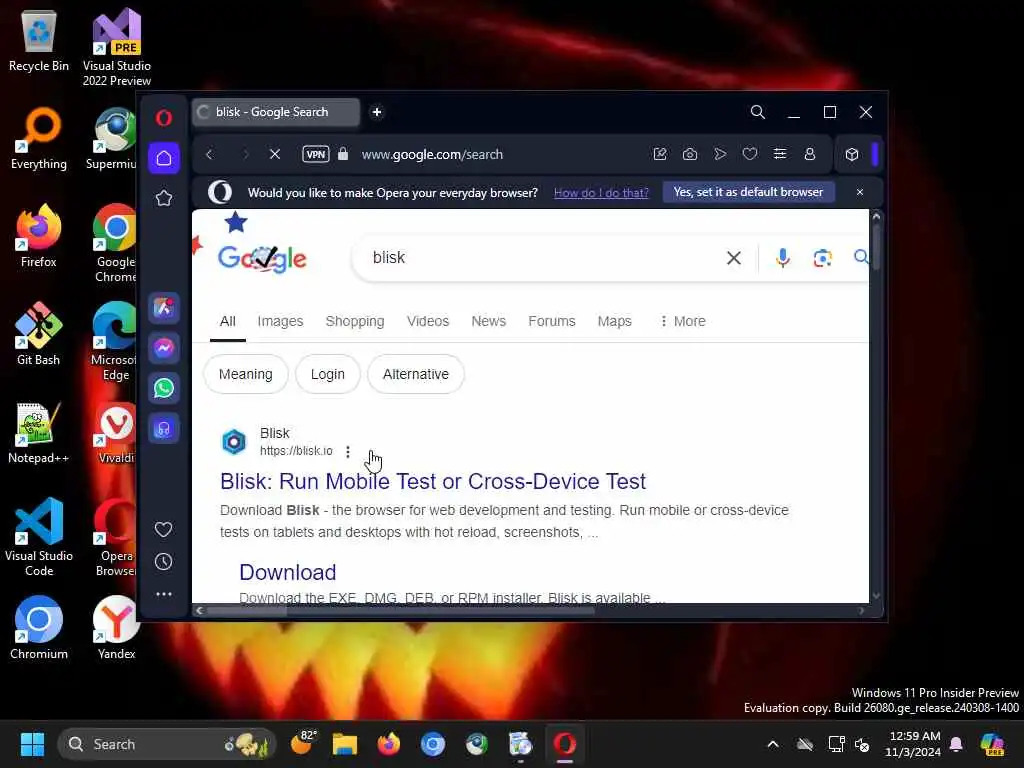
Task: Open the Extensions cube icon
Action: (x=852, y=154)
